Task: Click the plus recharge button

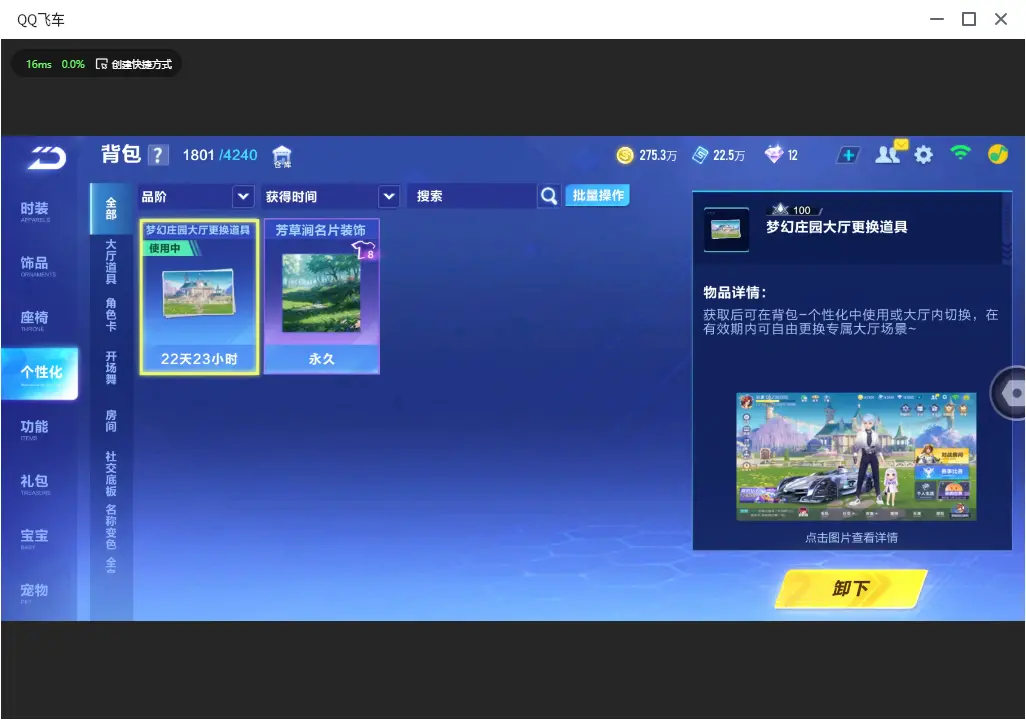Action: [x=848, y=155]
